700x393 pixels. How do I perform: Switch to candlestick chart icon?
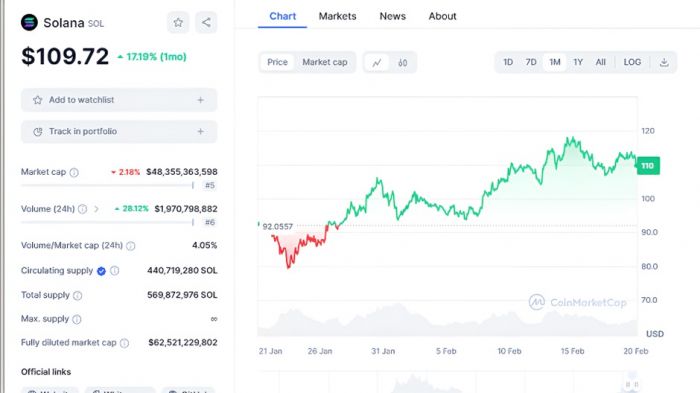coord(403,63)
